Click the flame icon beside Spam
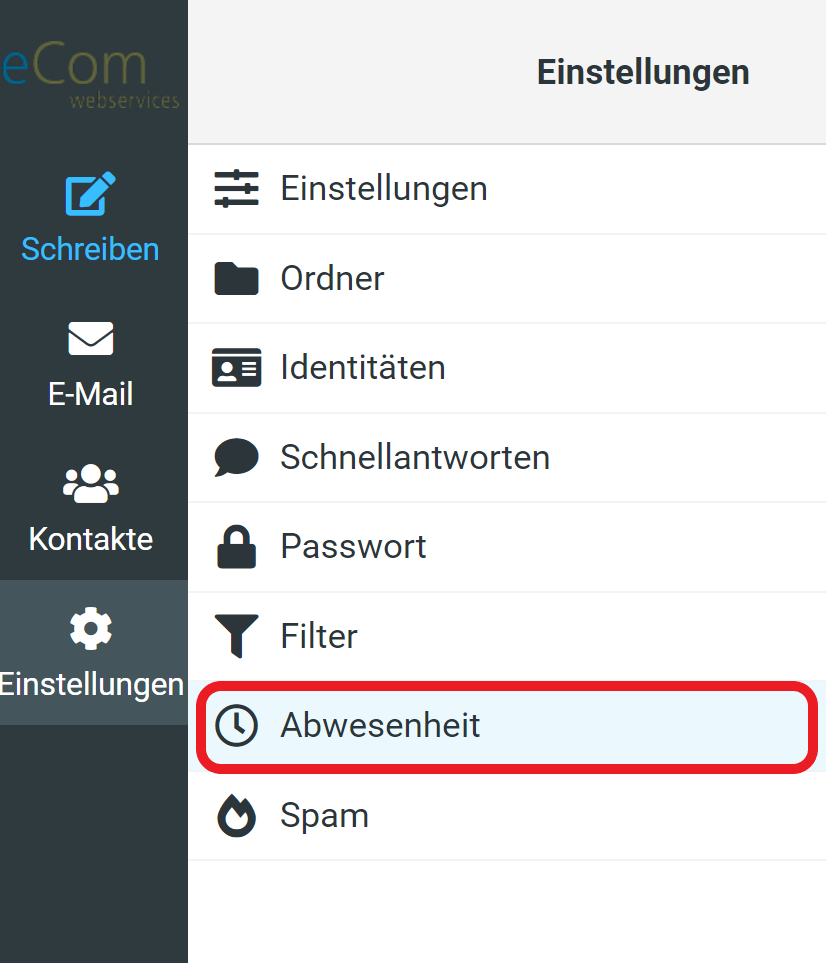This screenshot has height=963, width=826. coord(236,815)
